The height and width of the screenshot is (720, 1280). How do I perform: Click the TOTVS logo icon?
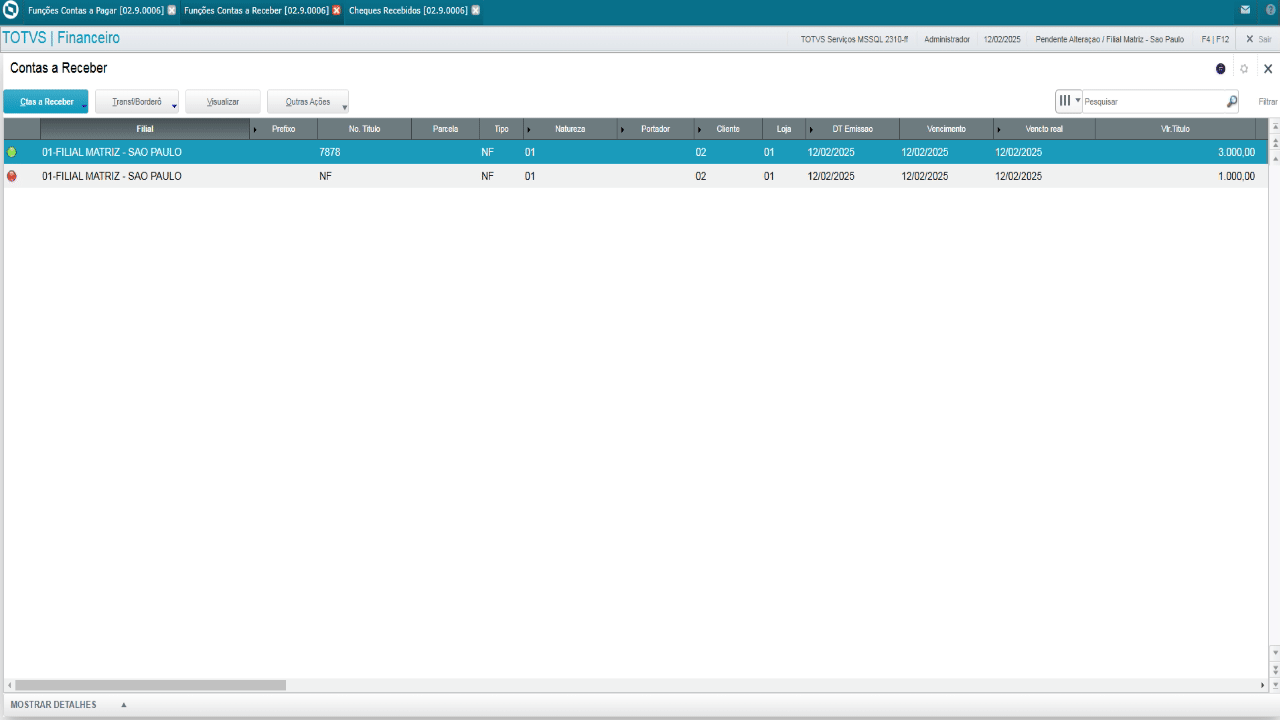tap(11, 10)
